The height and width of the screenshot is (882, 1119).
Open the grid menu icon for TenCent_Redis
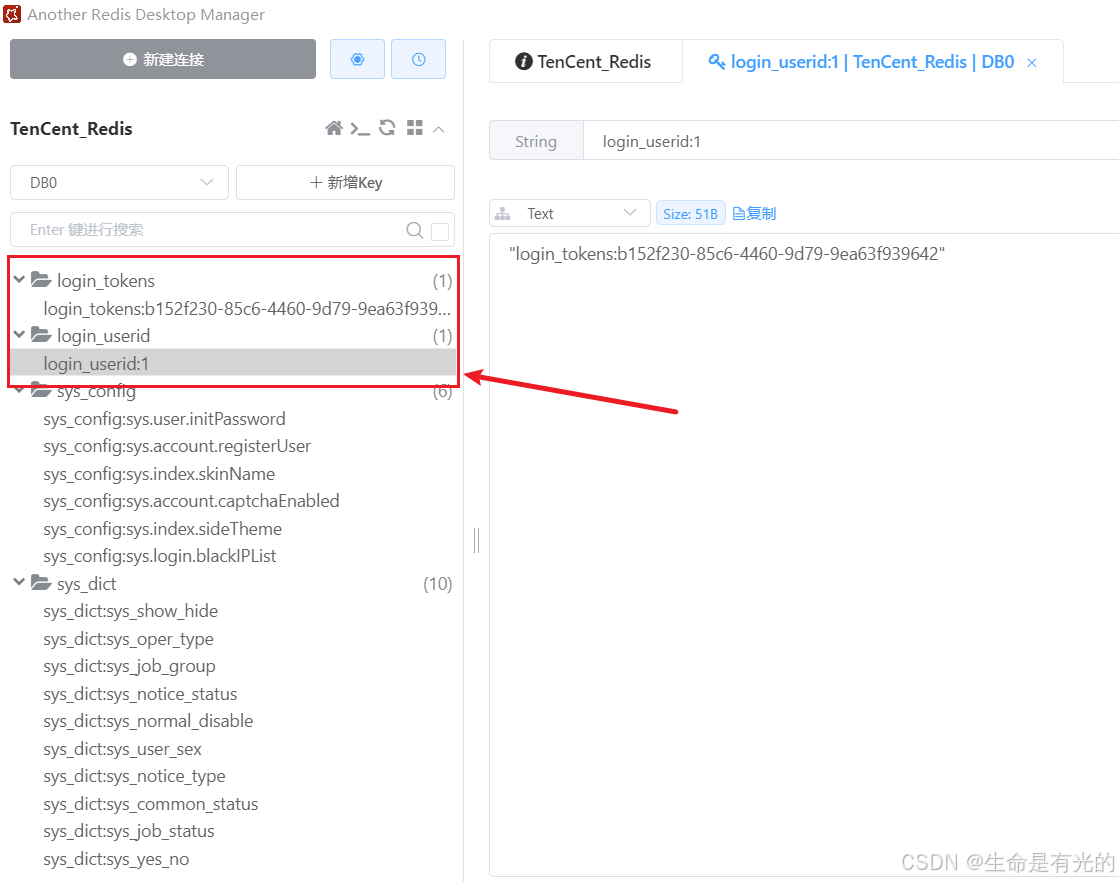click(415, 128)
